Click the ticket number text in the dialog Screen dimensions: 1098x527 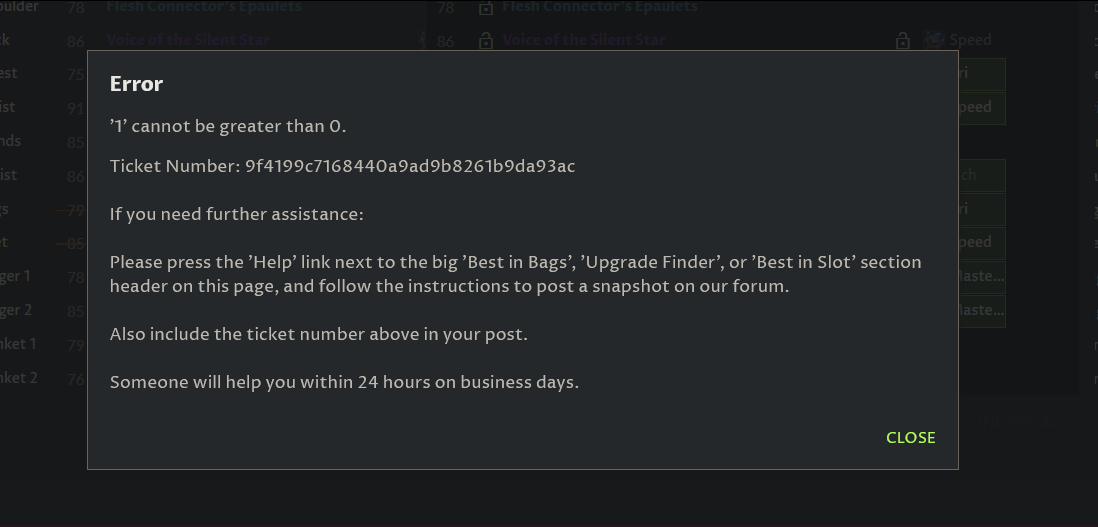click(x=410, y=166)
